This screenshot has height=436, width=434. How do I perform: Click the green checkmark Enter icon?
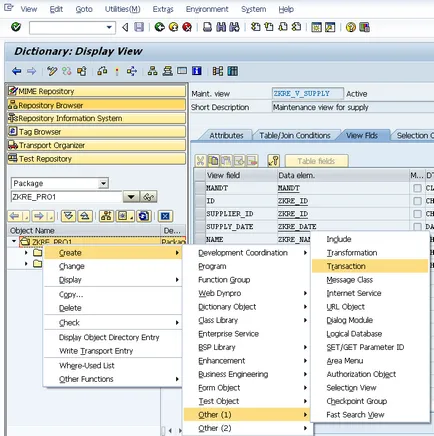tap(16, 27)
